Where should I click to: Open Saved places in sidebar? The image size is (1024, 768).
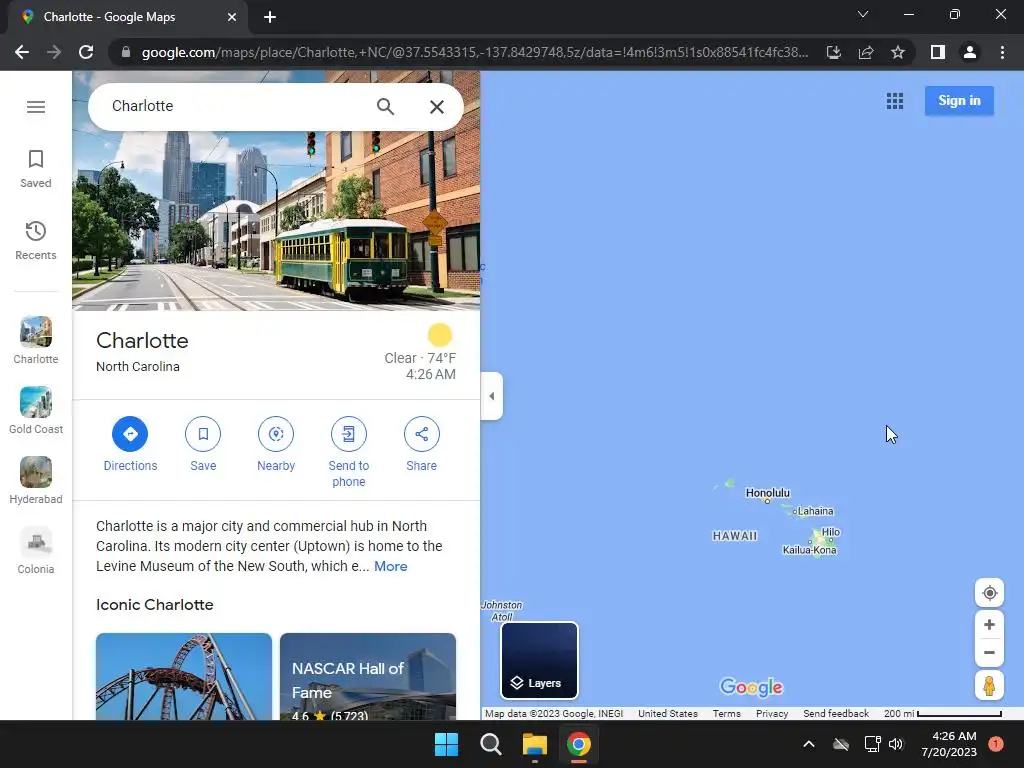coord(36,168)
